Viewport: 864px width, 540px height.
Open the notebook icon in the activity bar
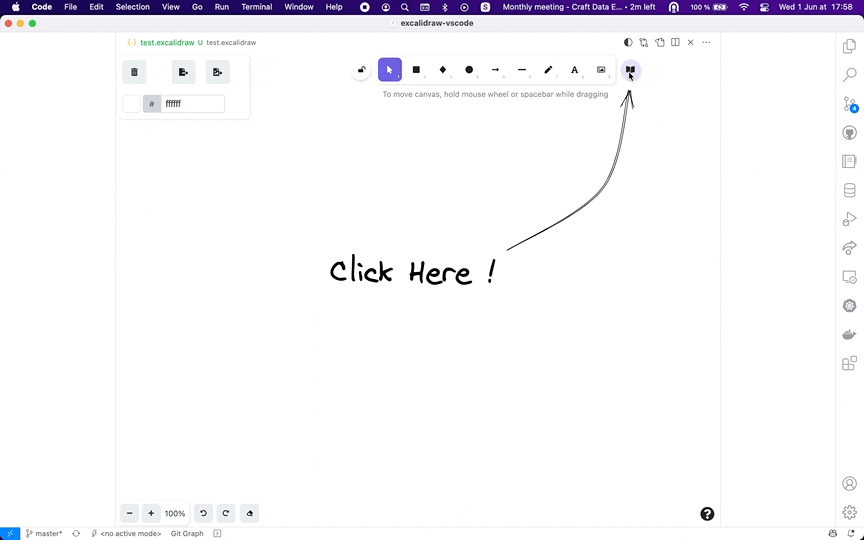coord(850,161)
